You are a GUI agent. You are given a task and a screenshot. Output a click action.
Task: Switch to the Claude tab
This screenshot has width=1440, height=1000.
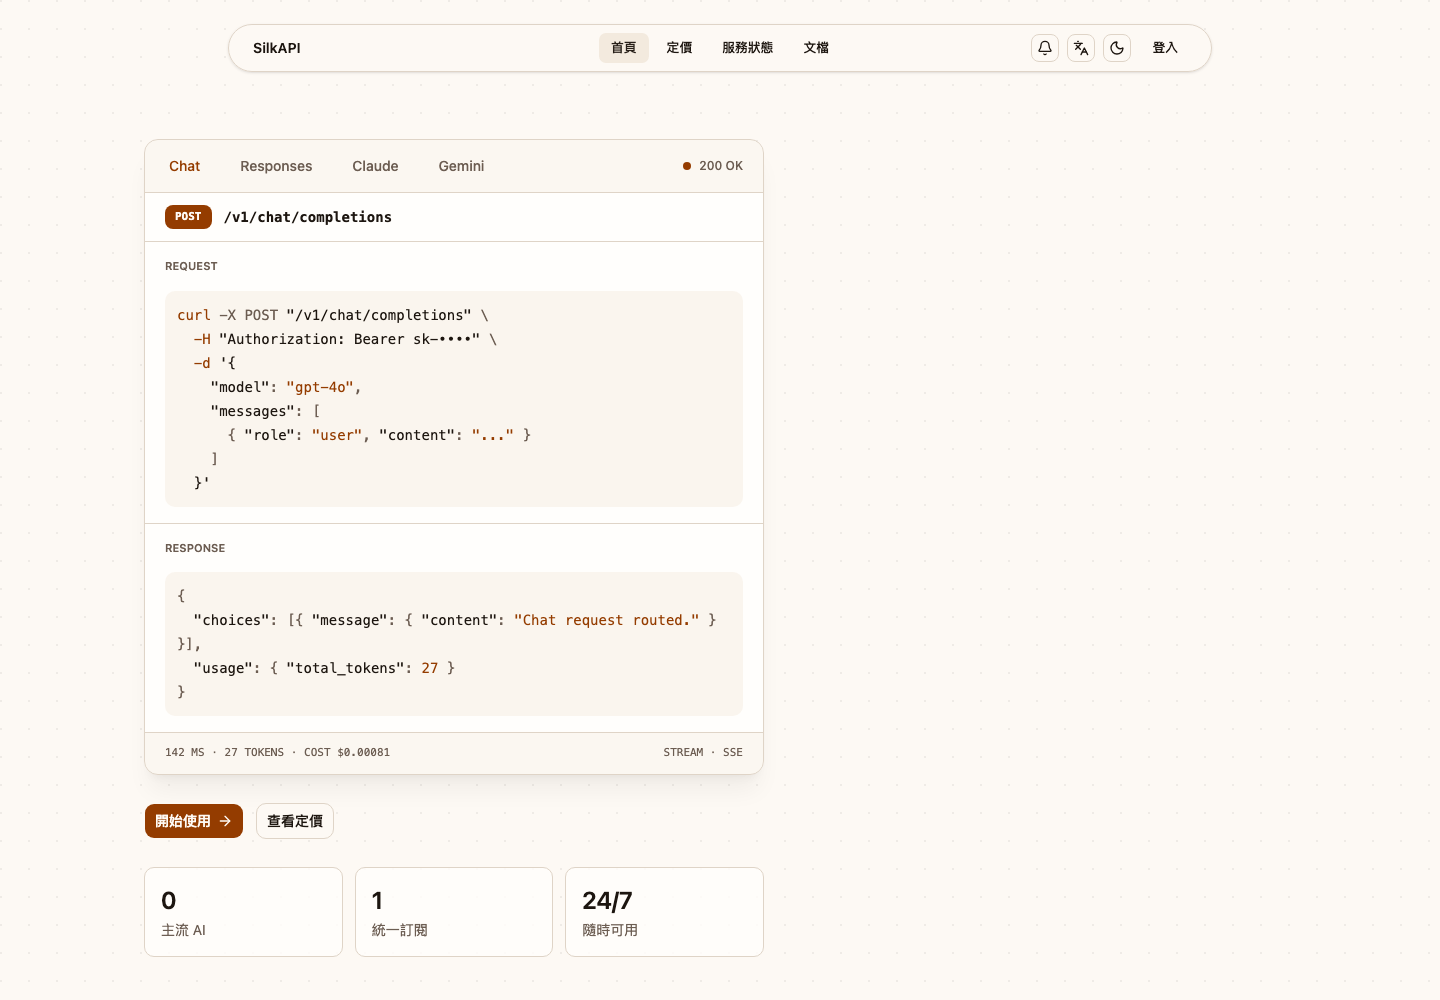tap(375, 166)
